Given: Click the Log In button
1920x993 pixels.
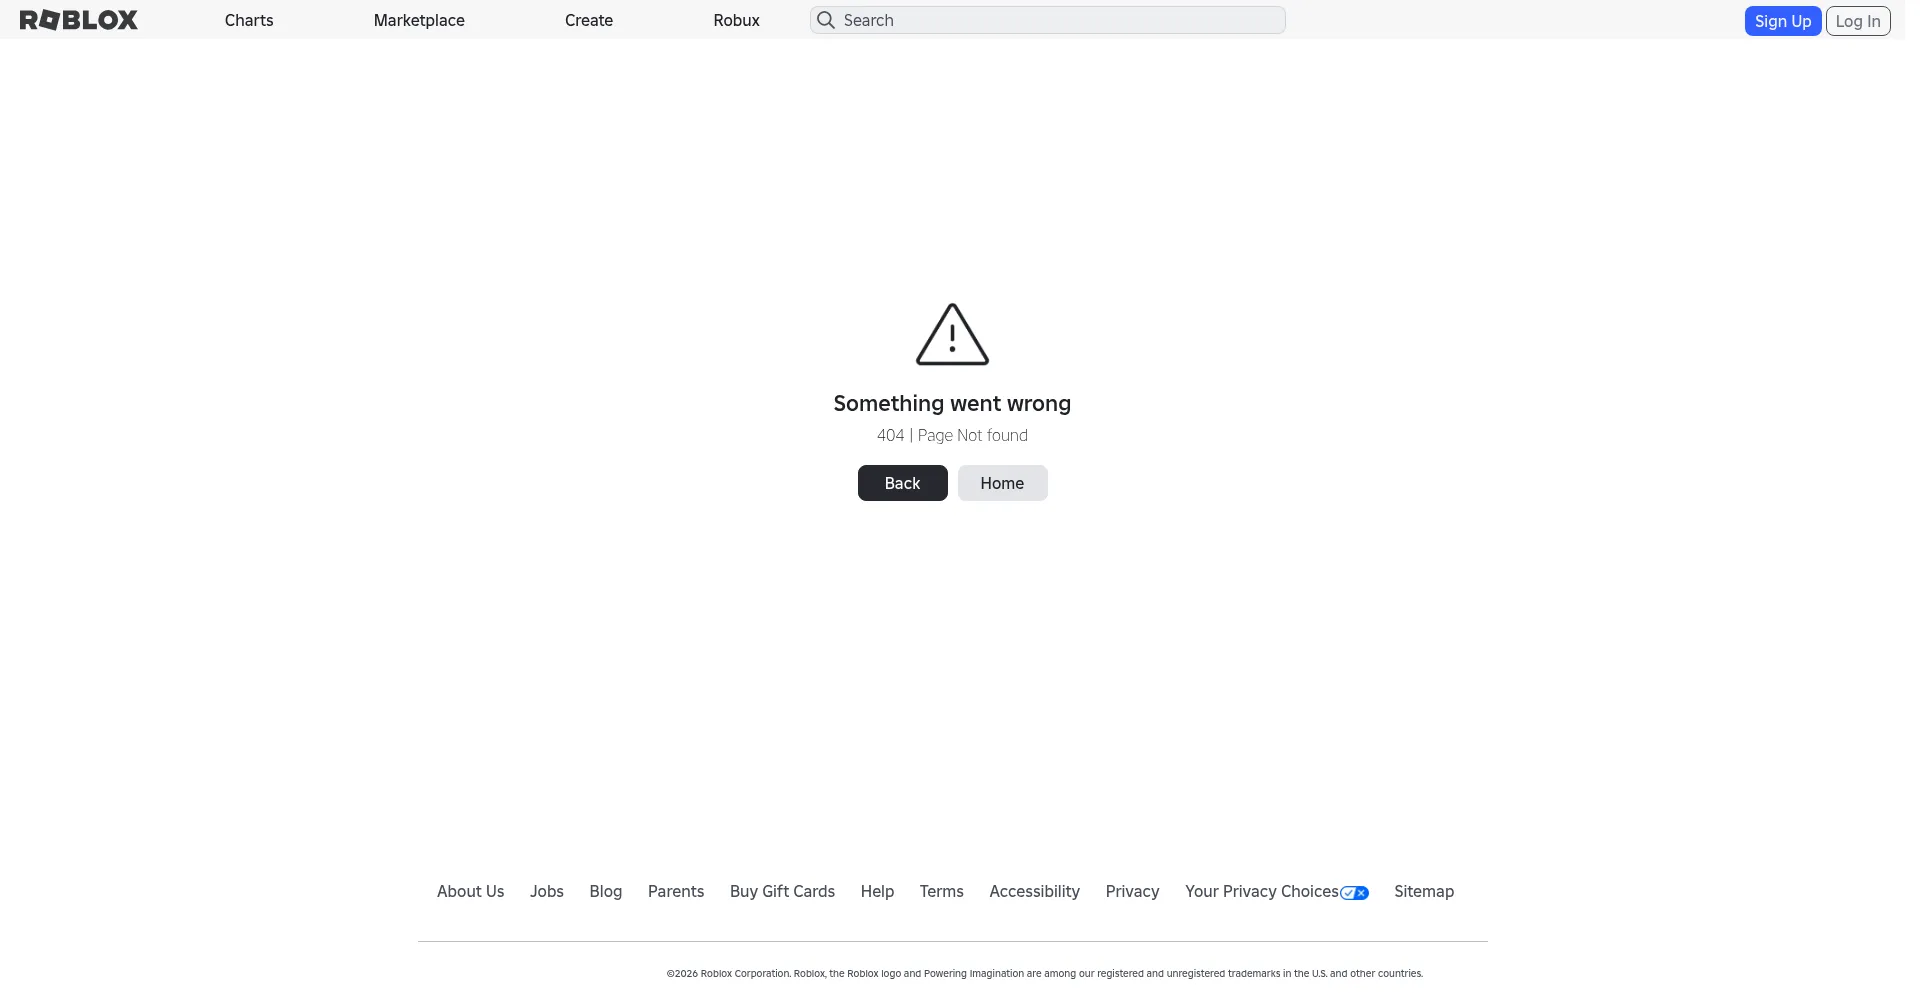Looking at the screenshot, I should pos(1858,21).
